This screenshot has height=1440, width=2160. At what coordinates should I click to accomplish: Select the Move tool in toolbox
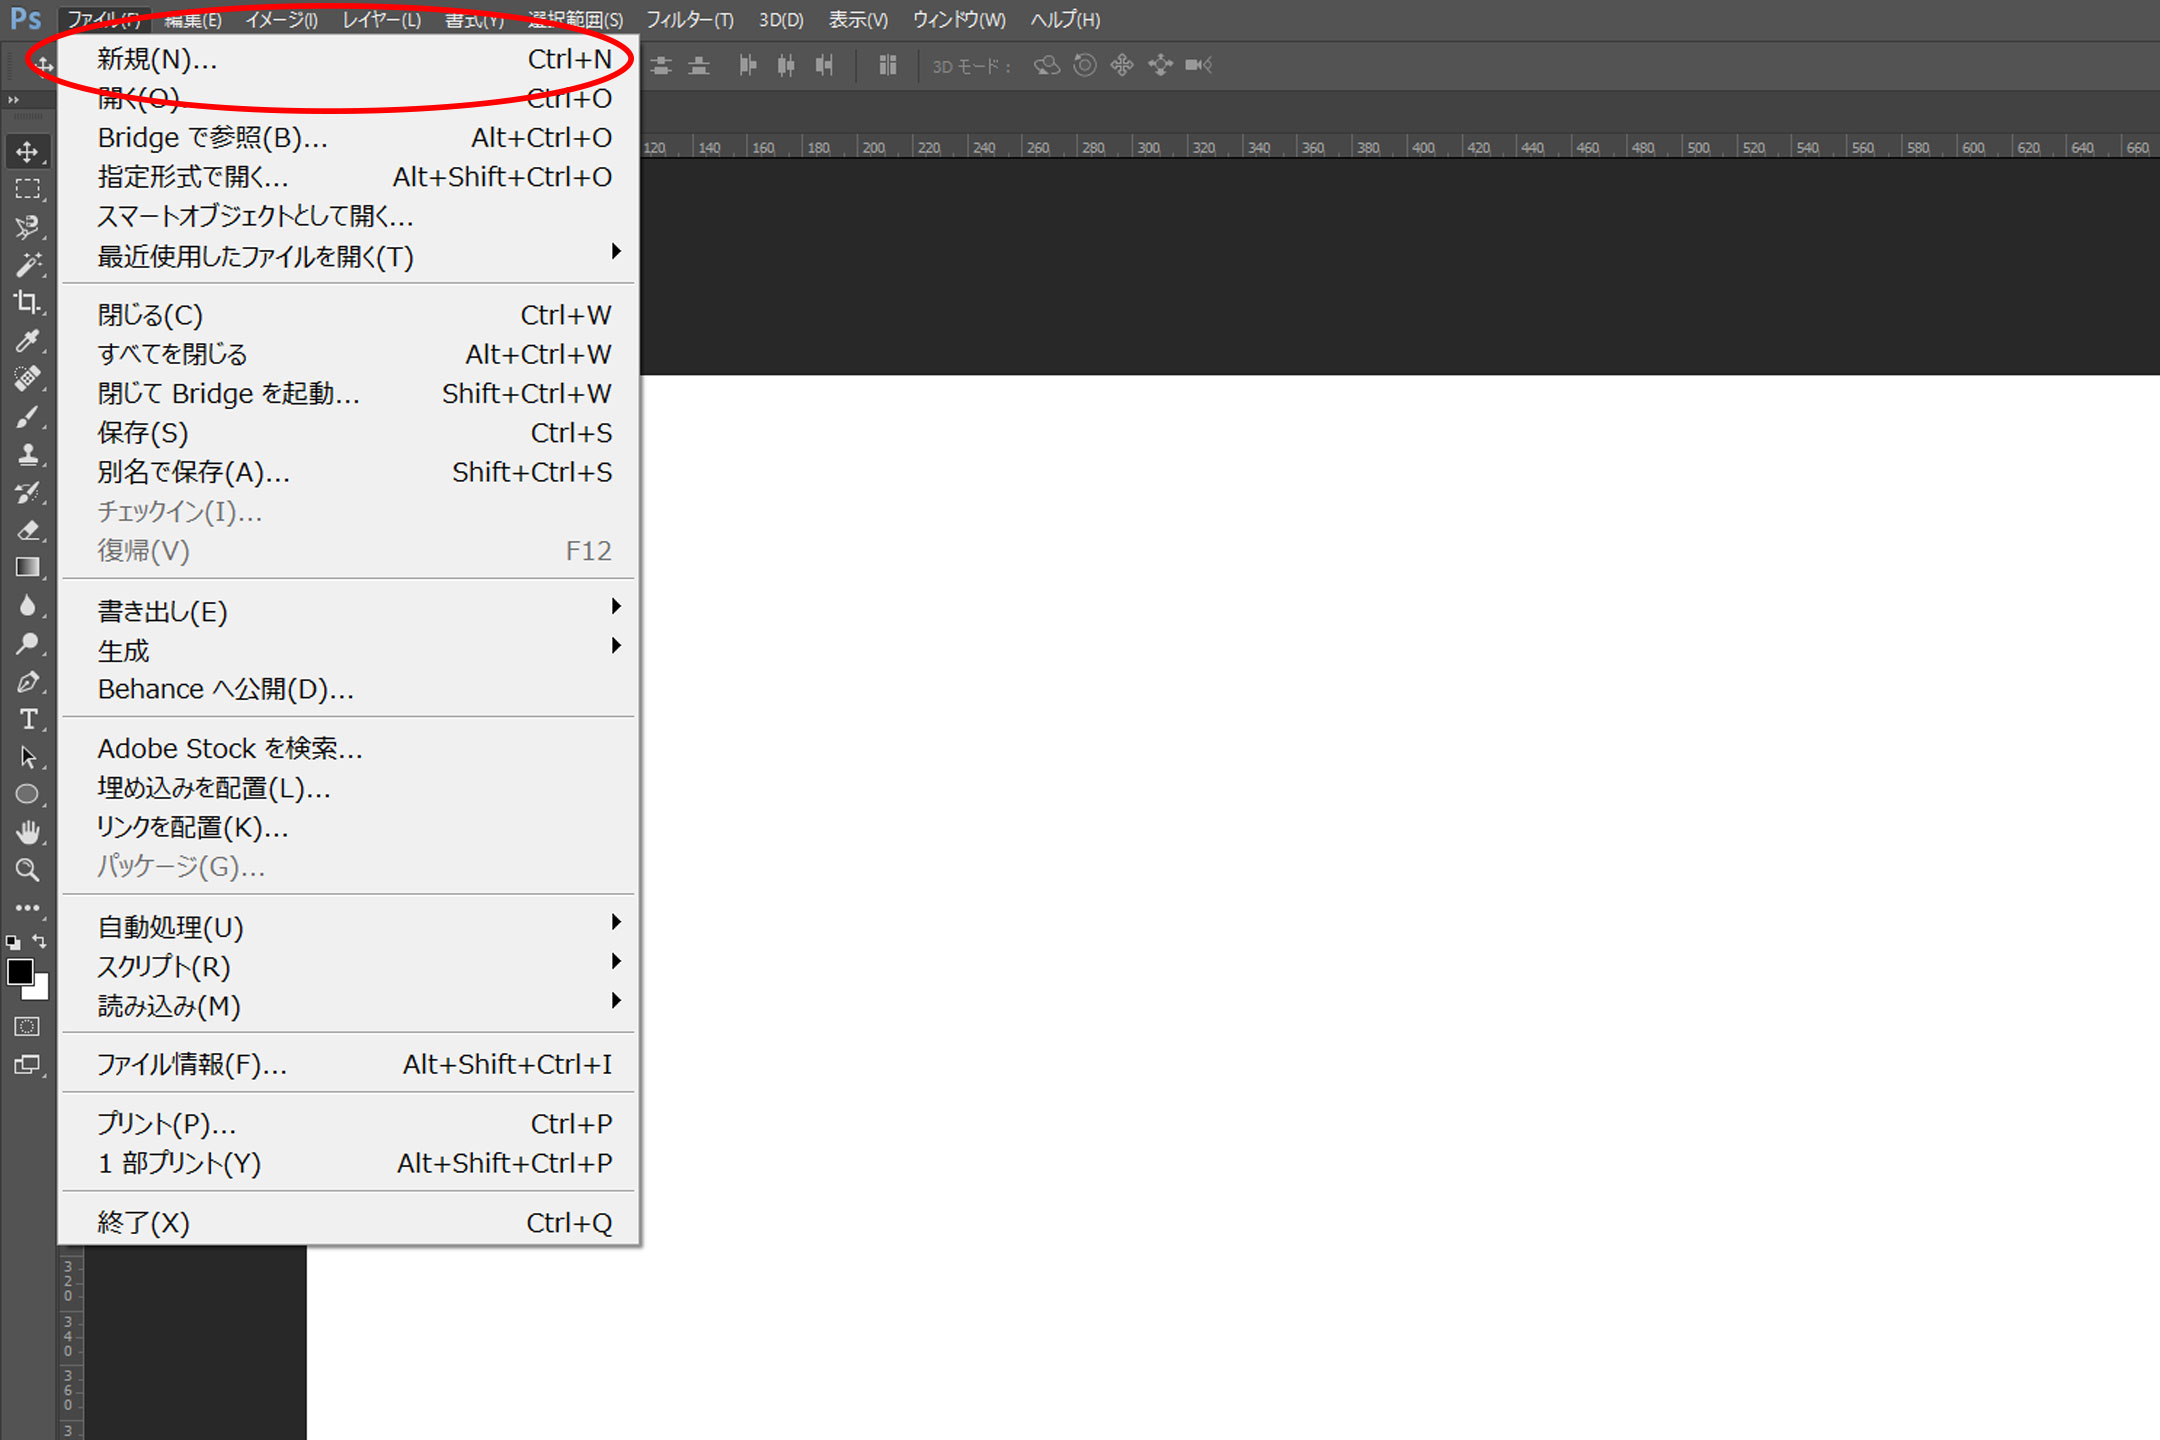coord(27,152)
